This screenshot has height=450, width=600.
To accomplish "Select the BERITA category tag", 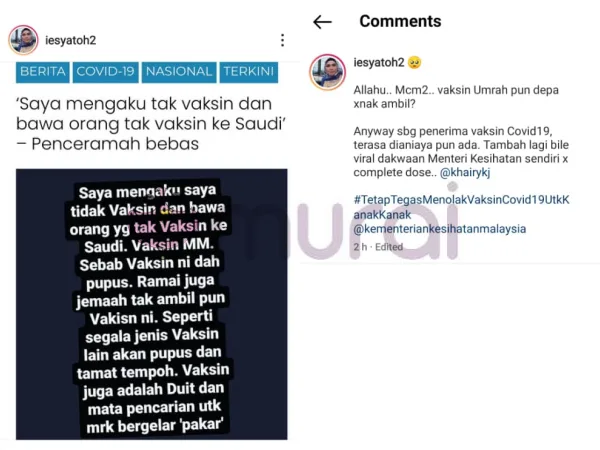I will pos(42,72).
